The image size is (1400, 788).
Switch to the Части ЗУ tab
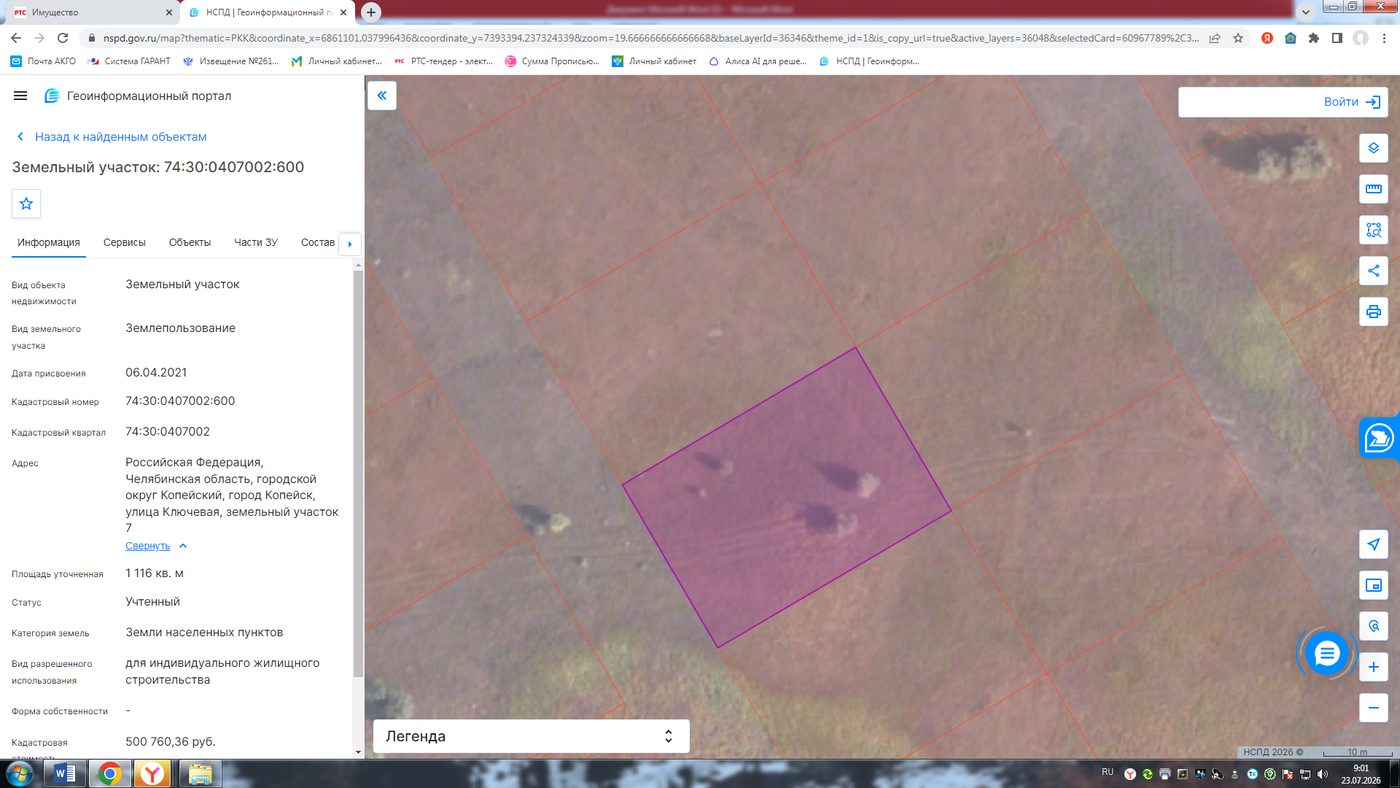pos(256,242)
